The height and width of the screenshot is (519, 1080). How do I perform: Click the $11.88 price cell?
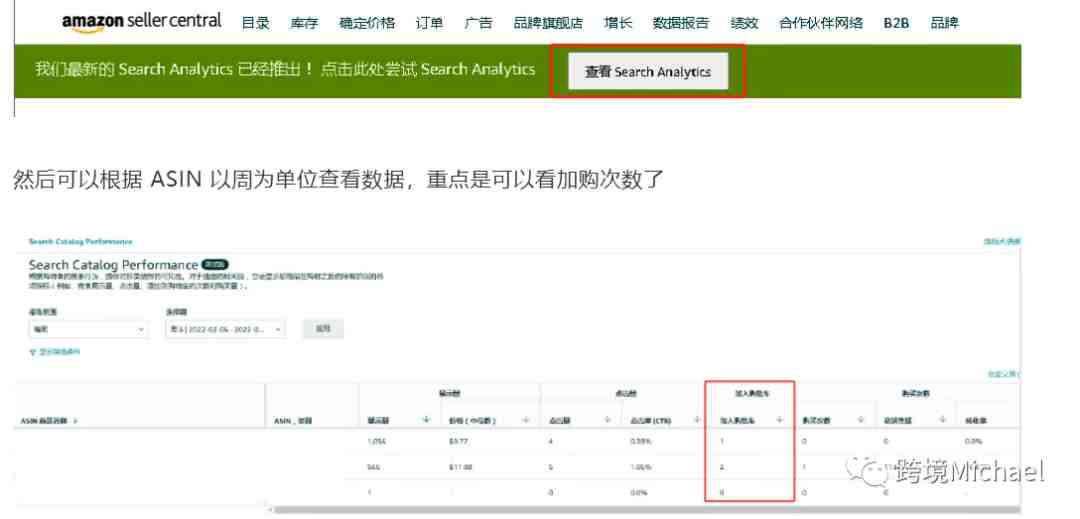(x=460, y=467)
